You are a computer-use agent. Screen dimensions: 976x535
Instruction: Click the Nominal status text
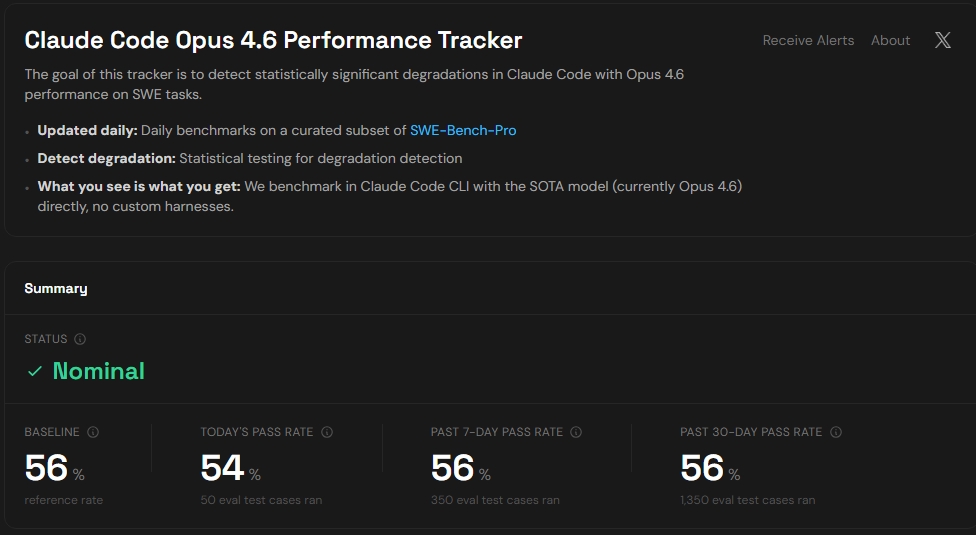click(98, 371)
